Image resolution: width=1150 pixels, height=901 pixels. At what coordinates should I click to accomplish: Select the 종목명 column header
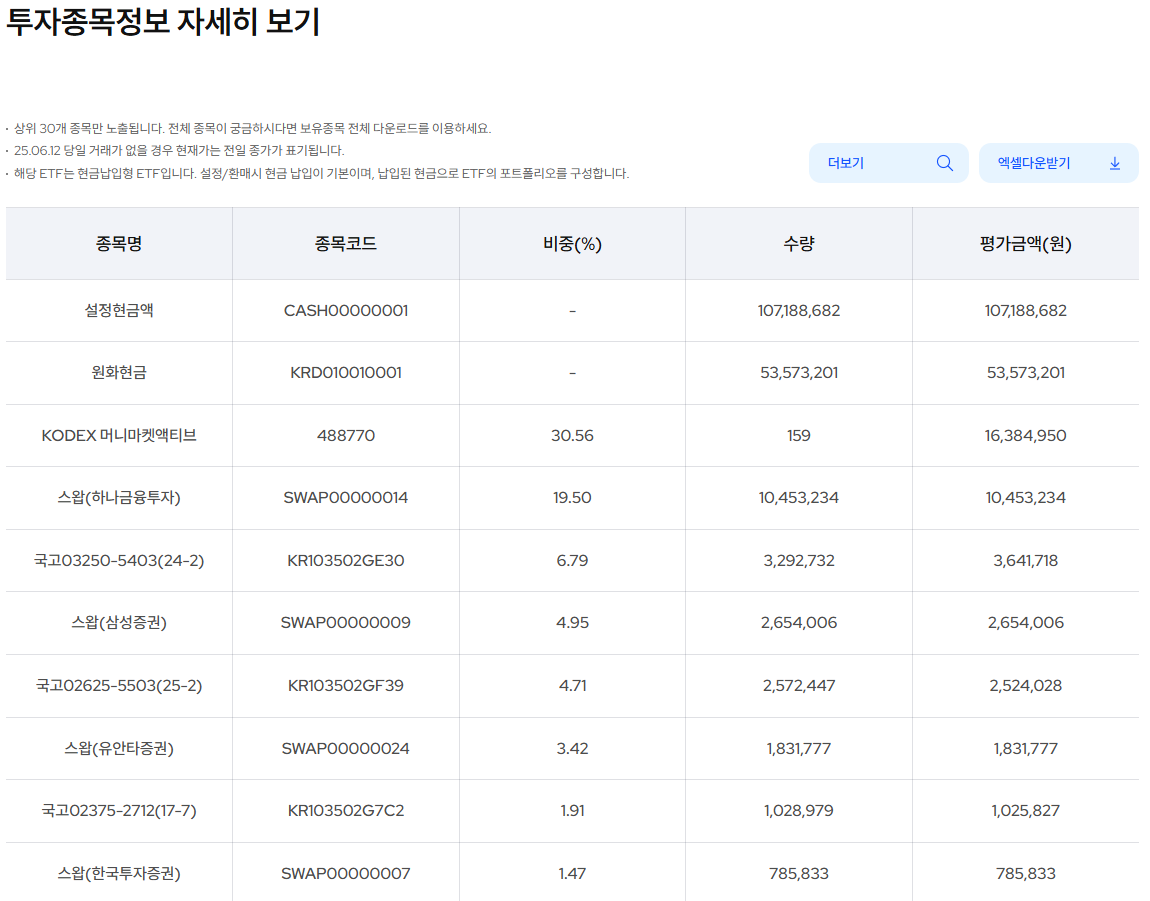tap(117, 243)
